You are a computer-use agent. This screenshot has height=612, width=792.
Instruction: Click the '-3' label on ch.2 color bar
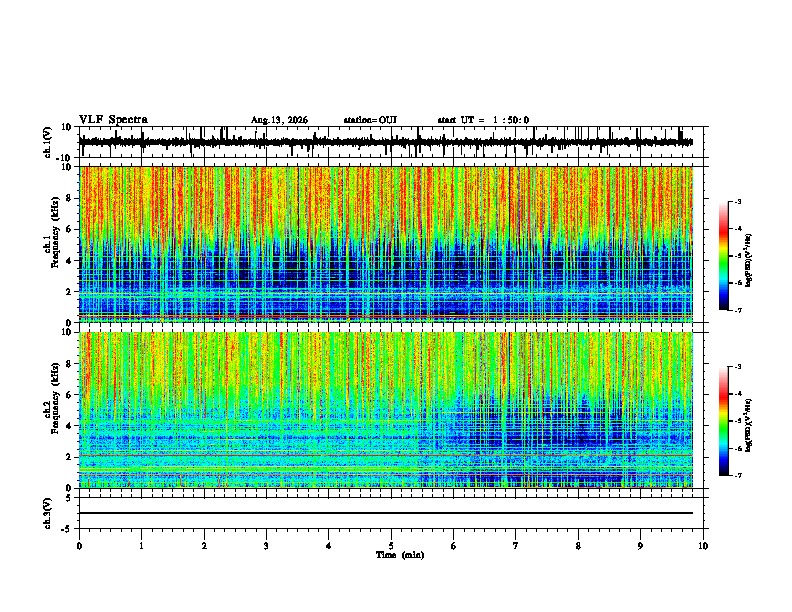pyautogui.click(x=737, y=367)
